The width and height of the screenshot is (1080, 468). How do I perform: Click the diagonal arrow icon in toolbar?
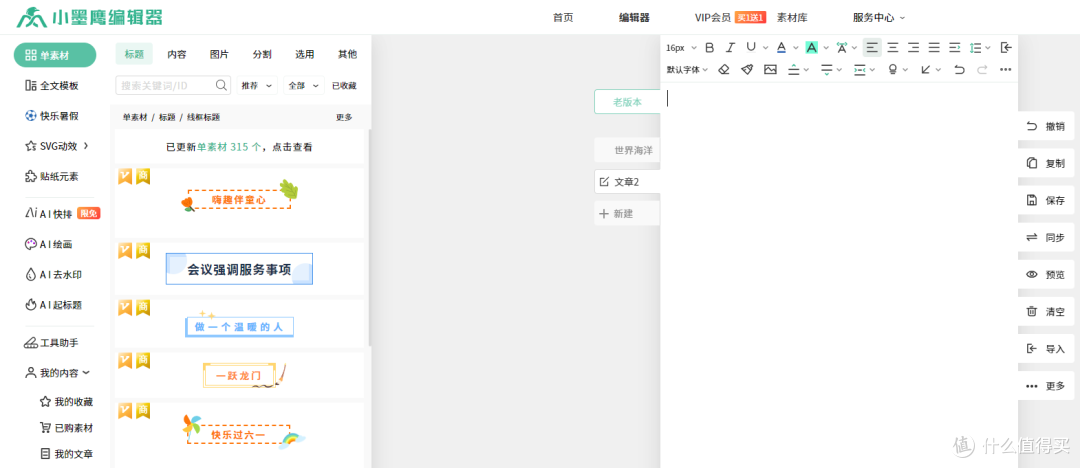[926, 70]
